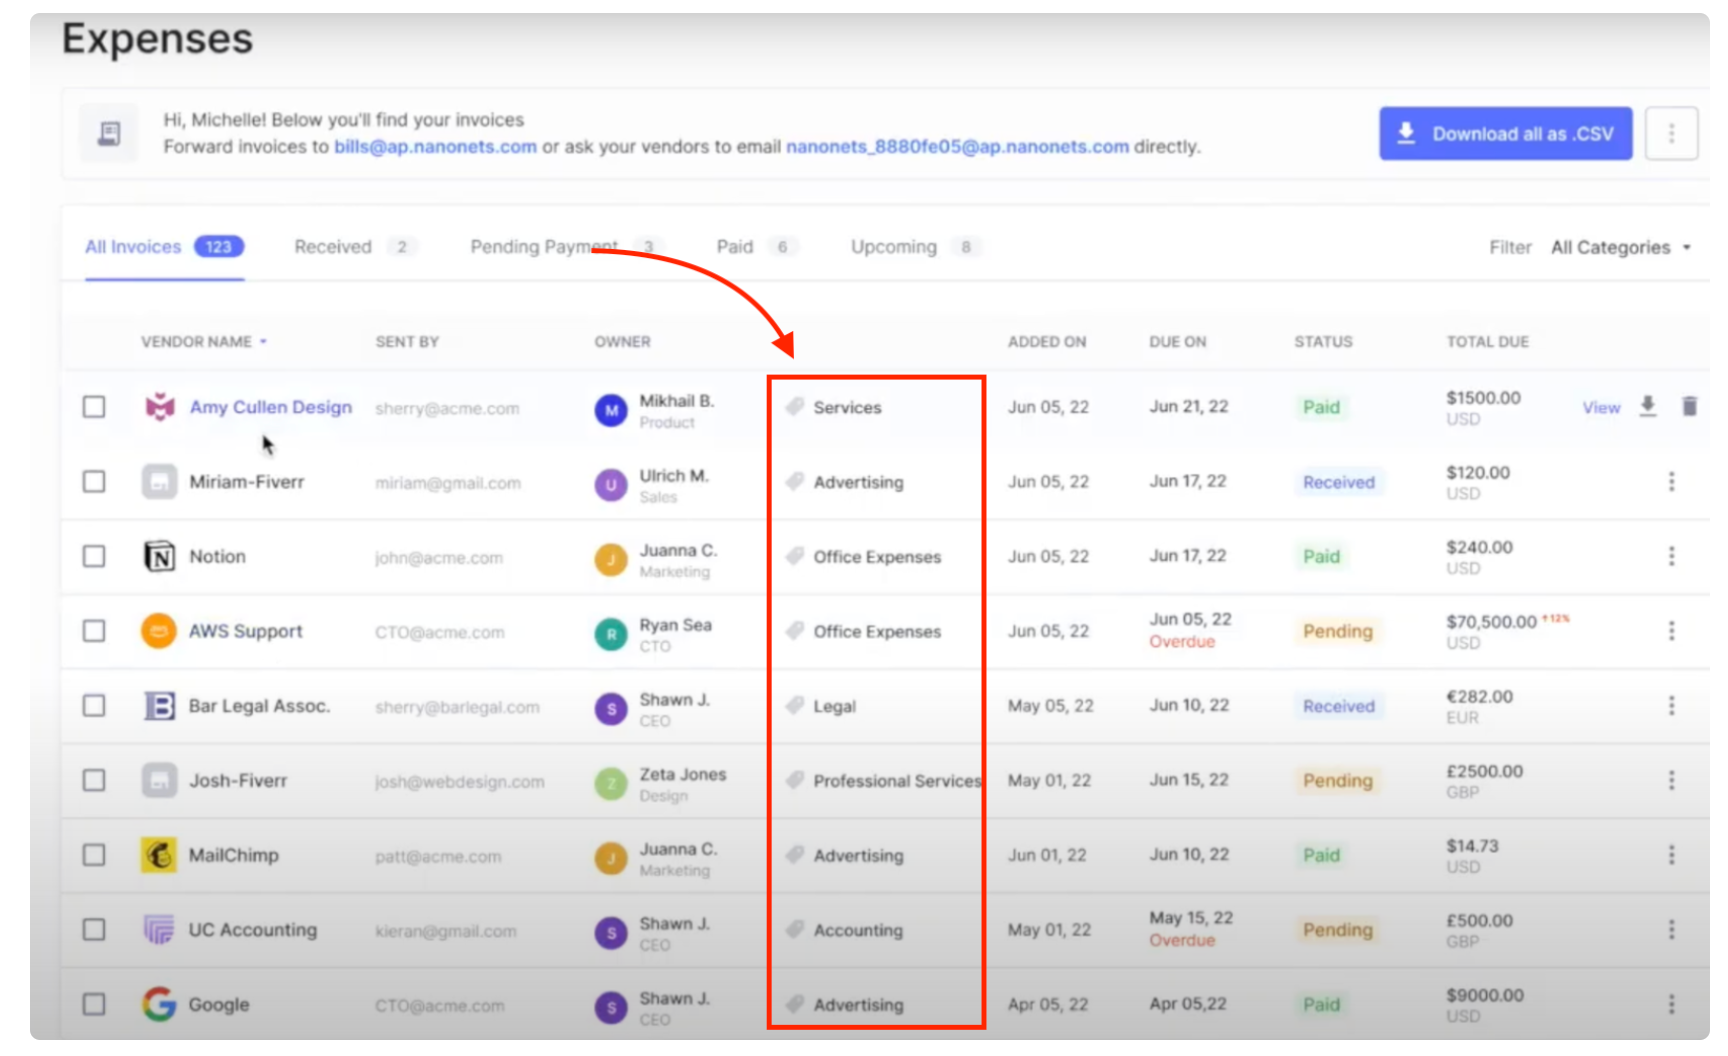
Task: Check the UC Accounting row checkbox
Action: (94, 930)
